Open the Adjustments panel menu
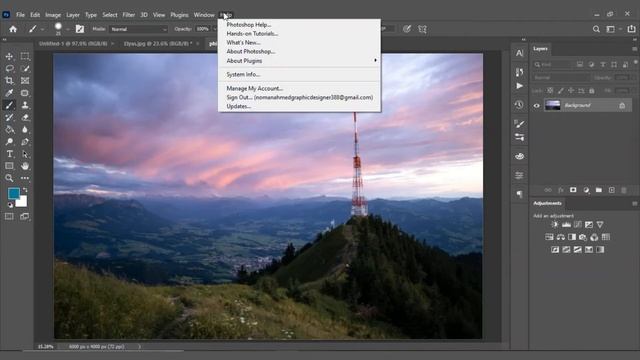The width and height of the screenshot is (640, 360). [x=635, y=203]
